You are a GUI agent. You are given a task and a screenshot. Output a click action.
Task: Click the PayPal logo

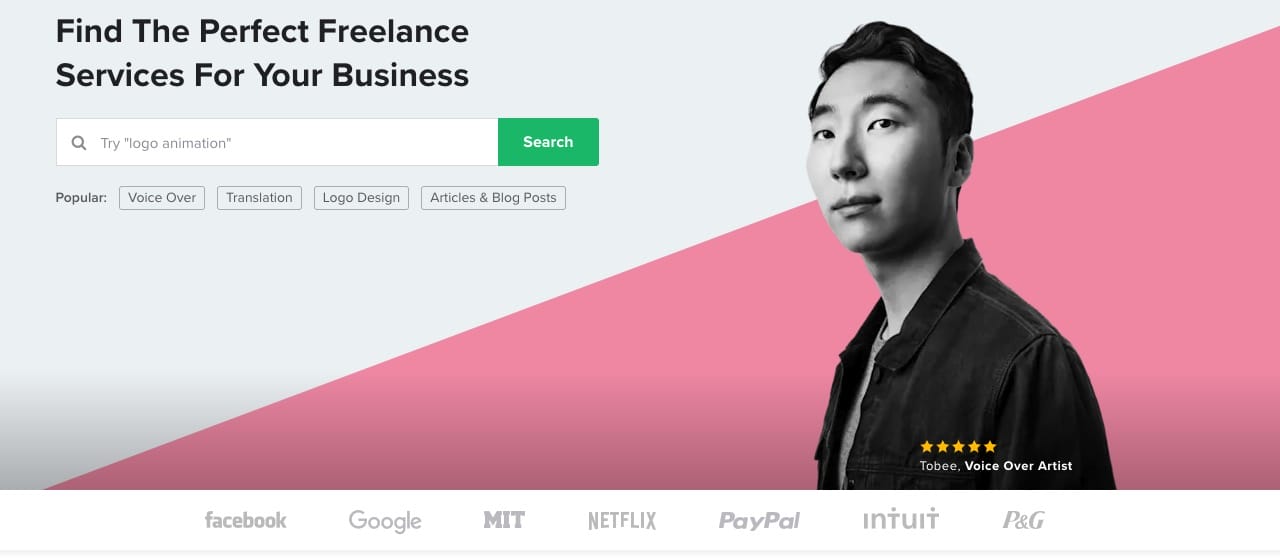pos(759,521)
